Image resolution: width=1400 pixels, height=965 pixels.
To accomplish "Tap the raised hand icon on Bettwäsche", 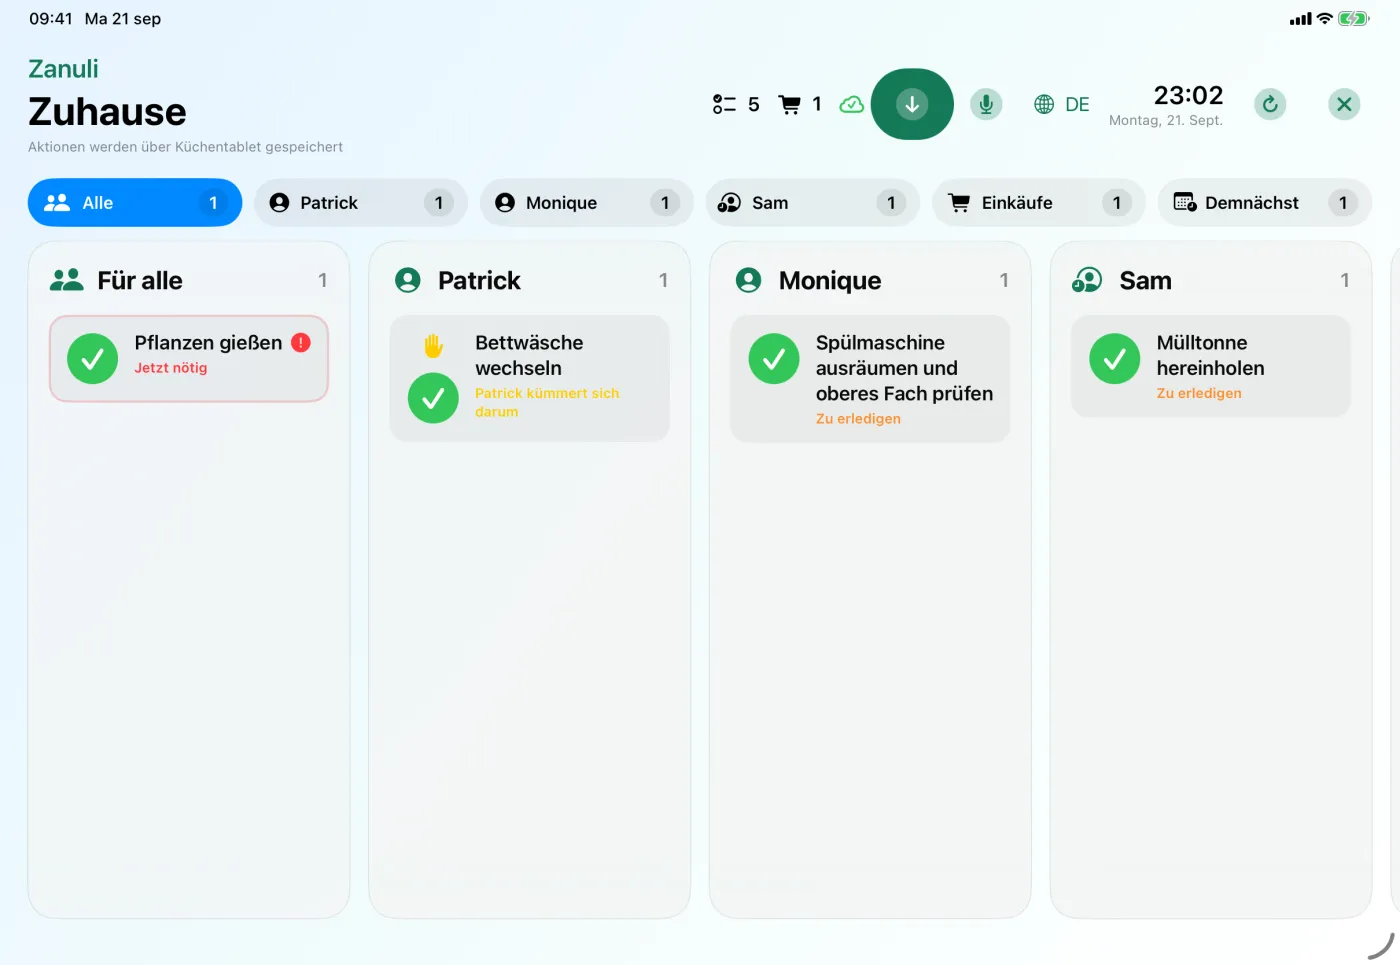I will click(433, 346).
